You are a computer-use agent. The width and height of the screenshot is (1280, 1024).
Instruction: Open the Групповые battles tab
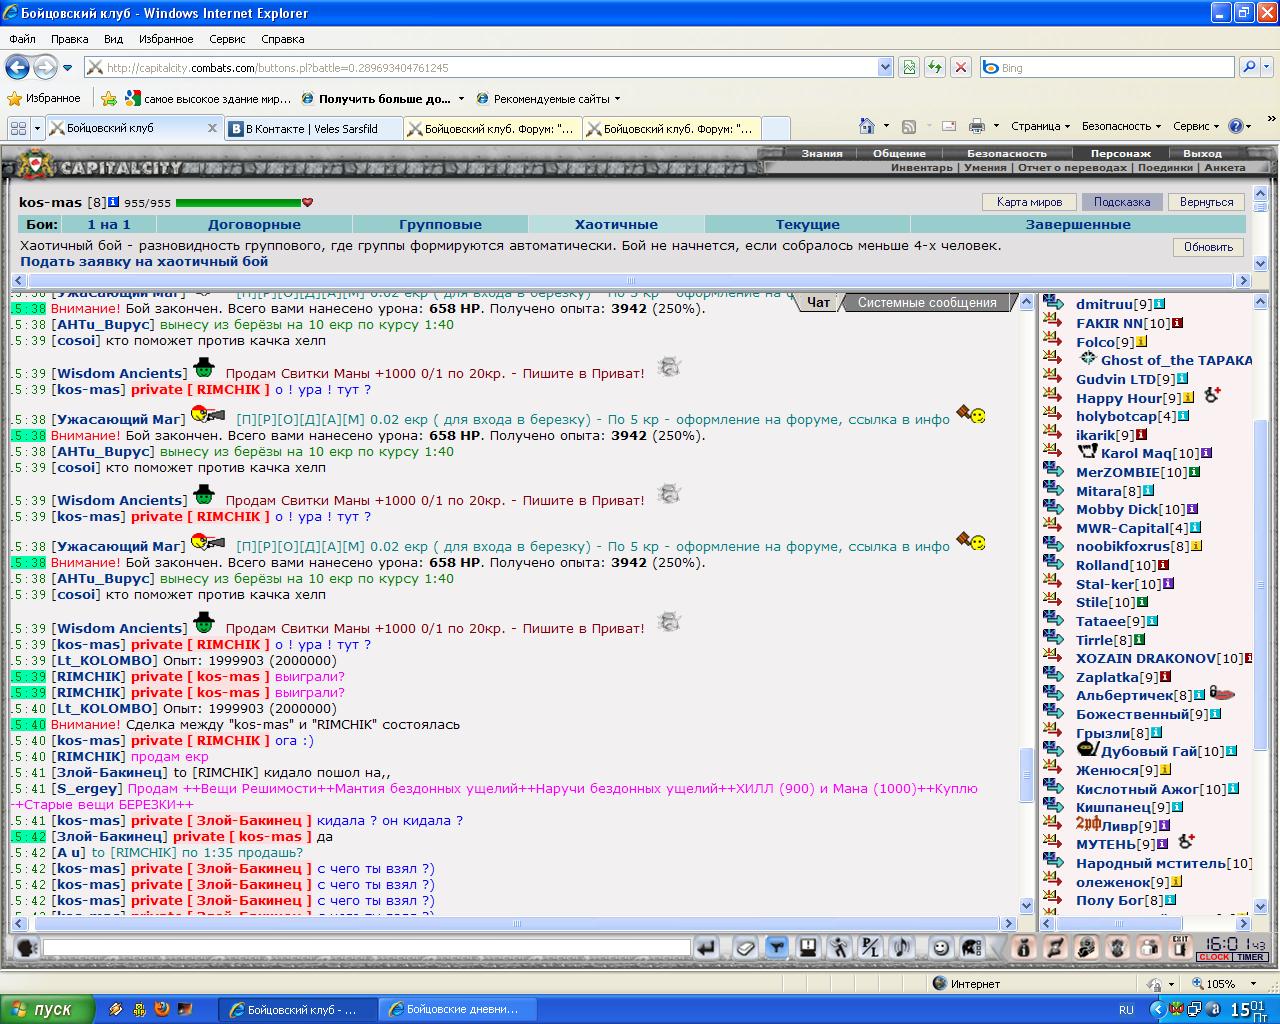coord(440,224)
